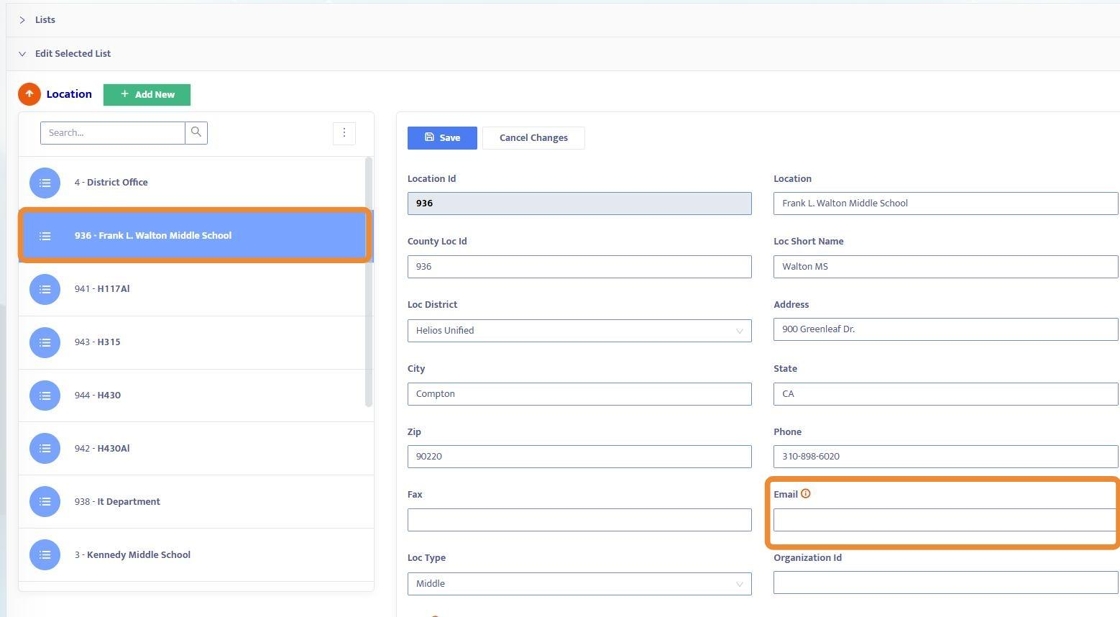Open the Loc Type dropdown
The image size is (1120, 617).
(x=579, y=584)
